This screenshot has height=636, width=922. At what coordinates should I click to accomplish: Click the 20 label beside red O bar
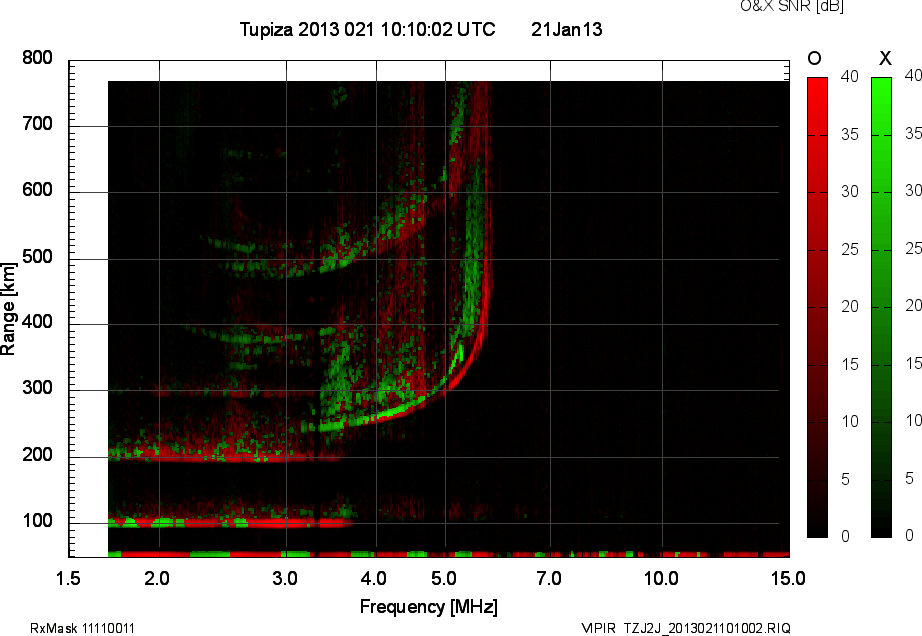click(850, 307)
